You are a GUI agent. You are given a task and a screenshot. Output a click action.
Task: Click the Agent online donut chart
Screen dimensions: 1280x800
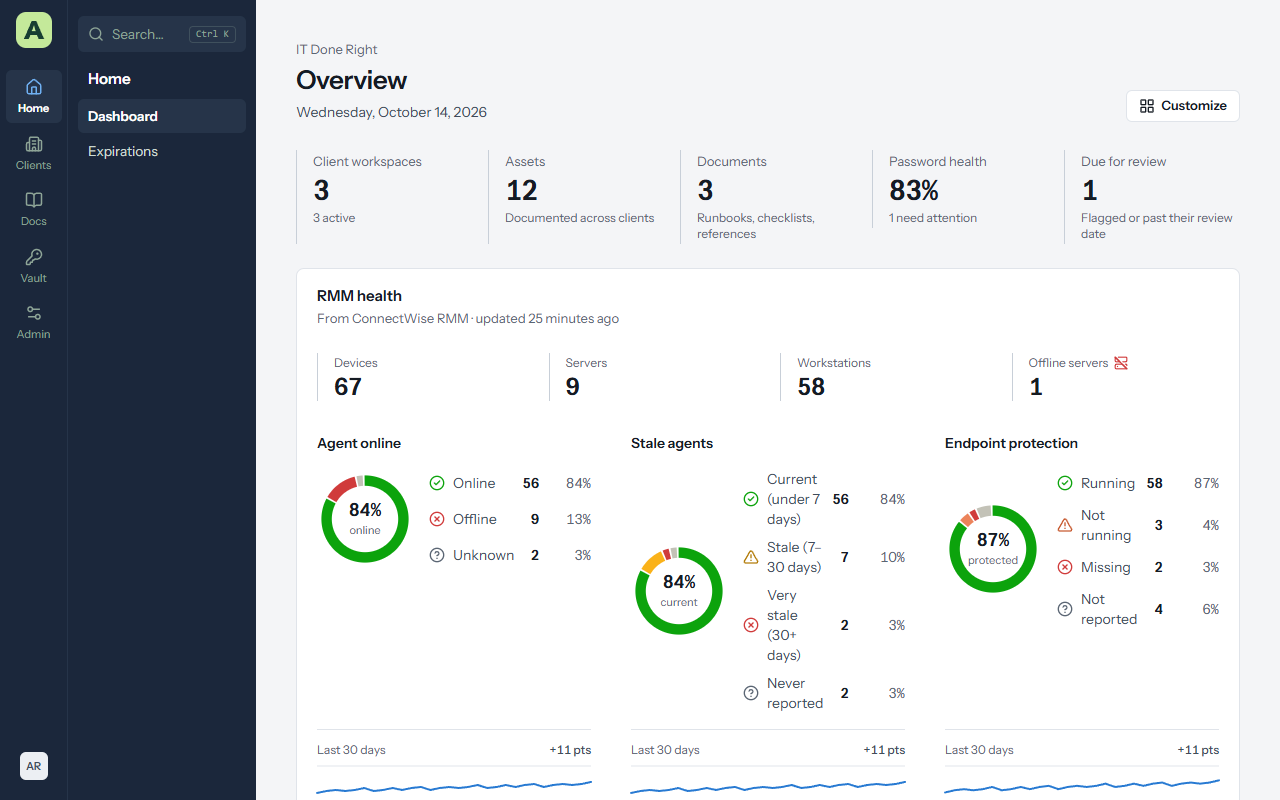tap(365, 519)
